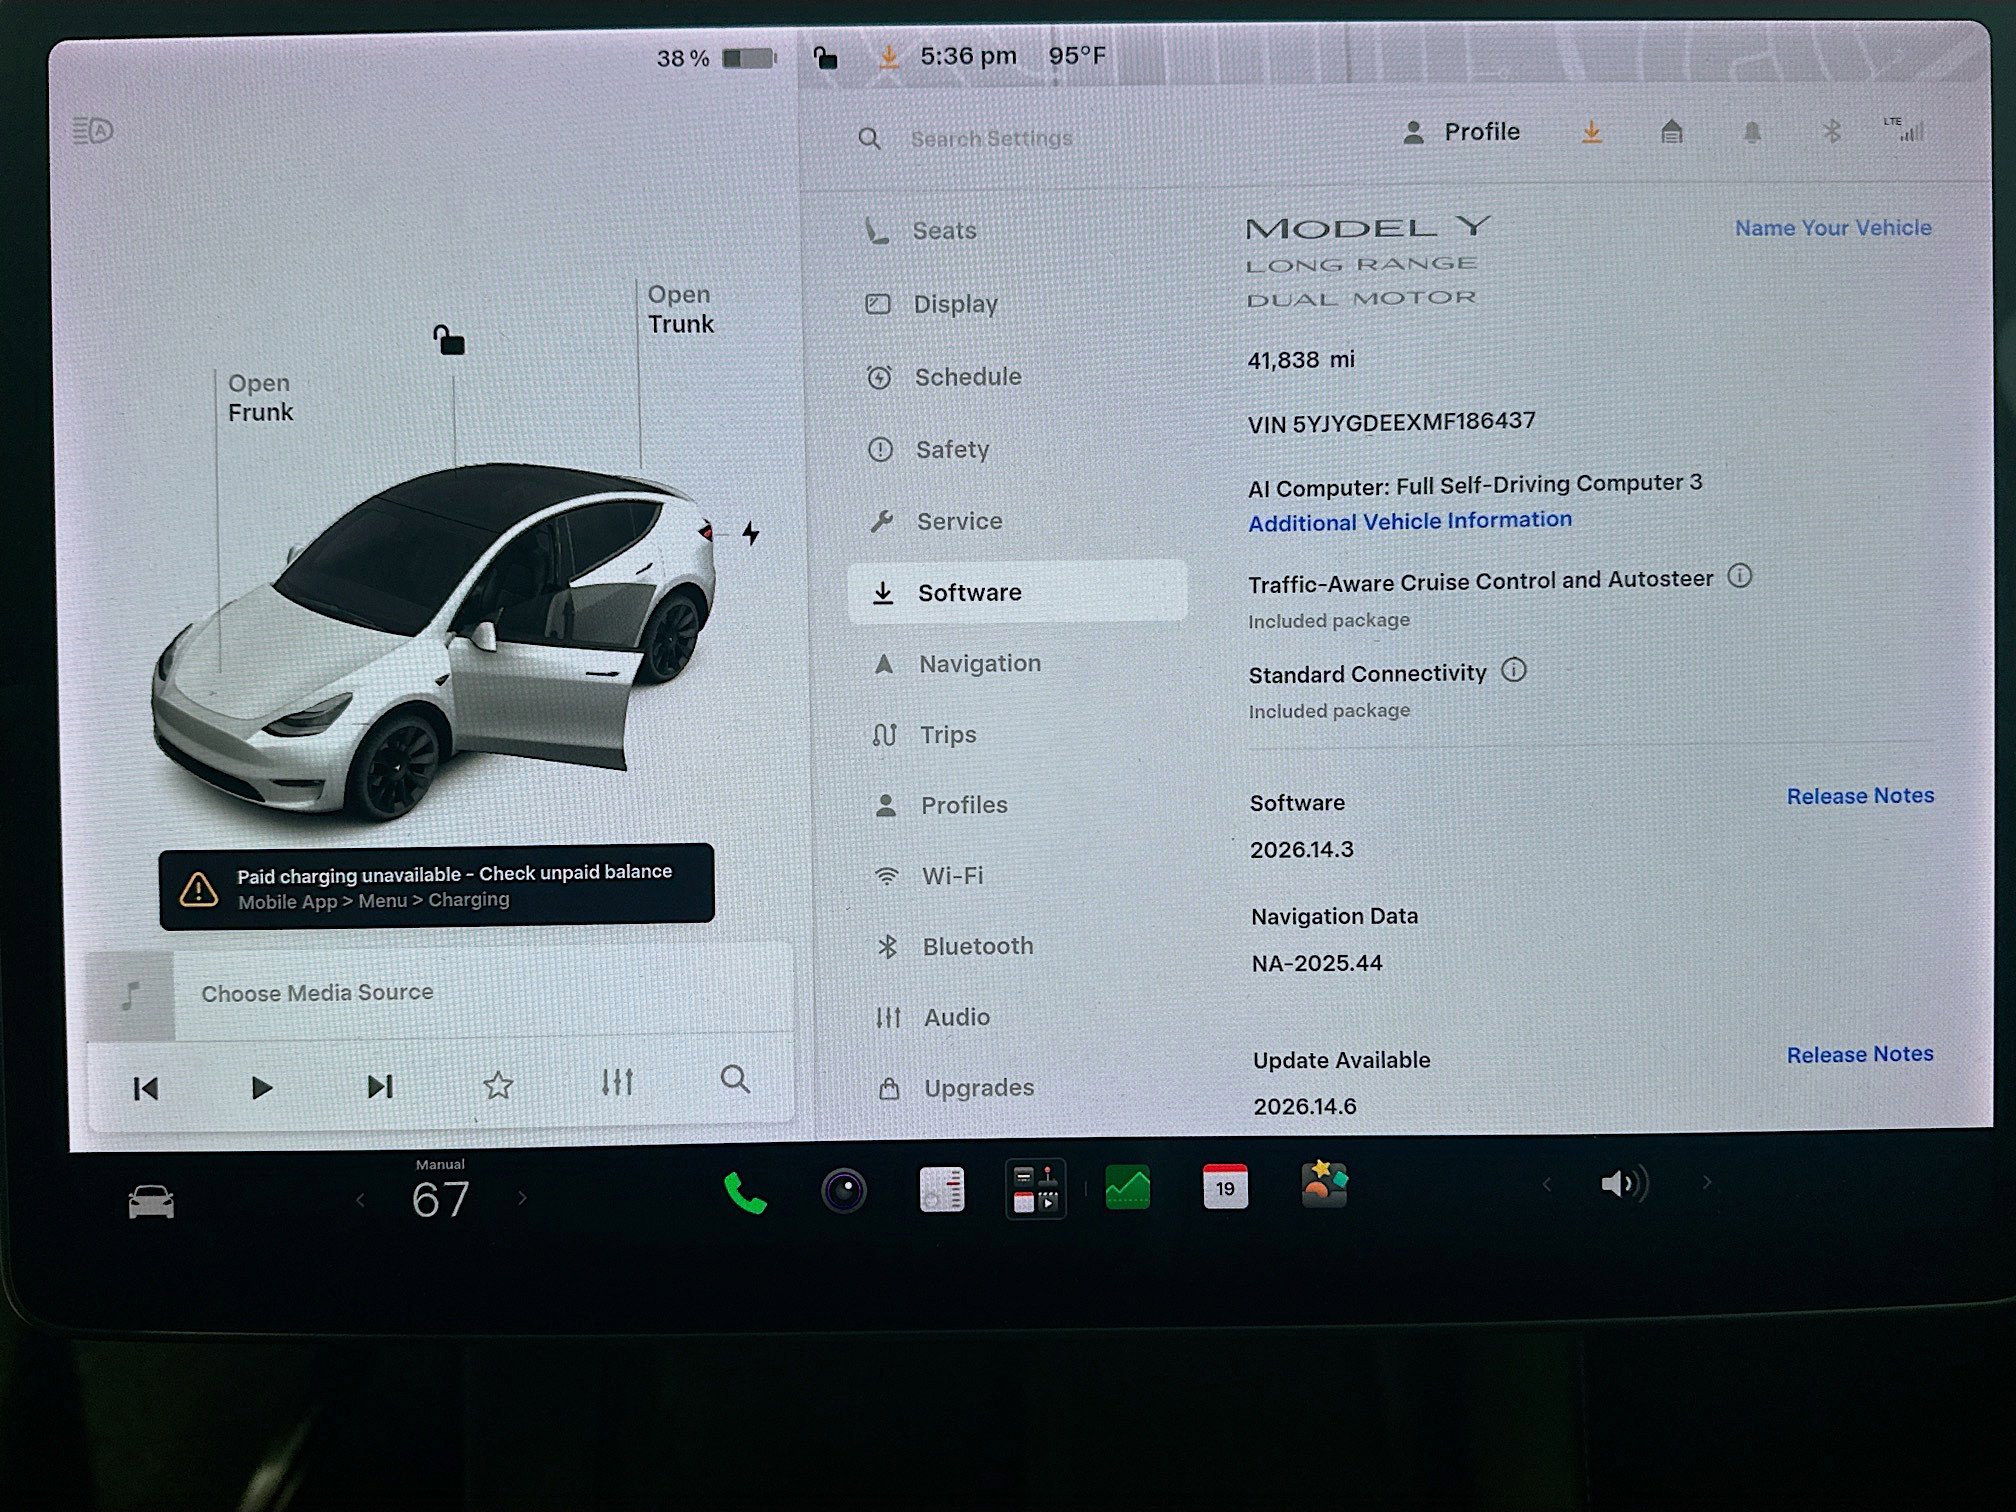Tap the orange download icon in status bar
This screenshot has height=1512, width=2016.
click(887, 57)
